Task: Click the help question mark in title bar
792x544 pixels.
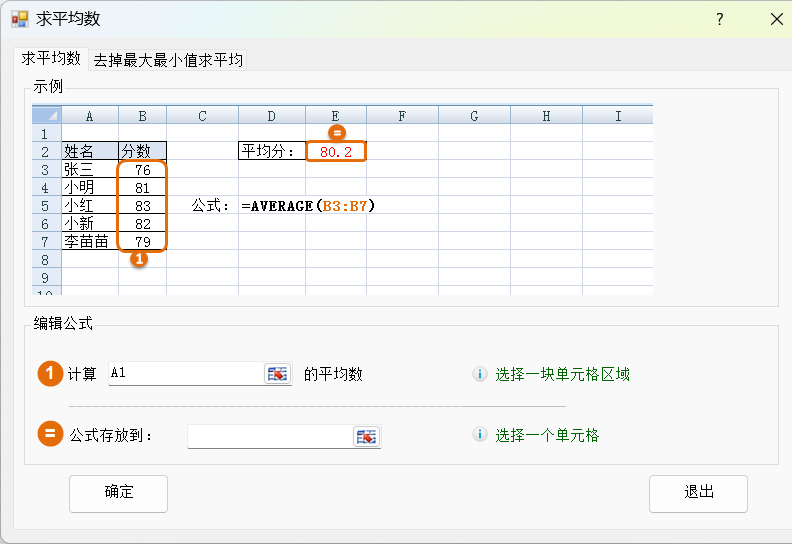Action: coord(719,20)
